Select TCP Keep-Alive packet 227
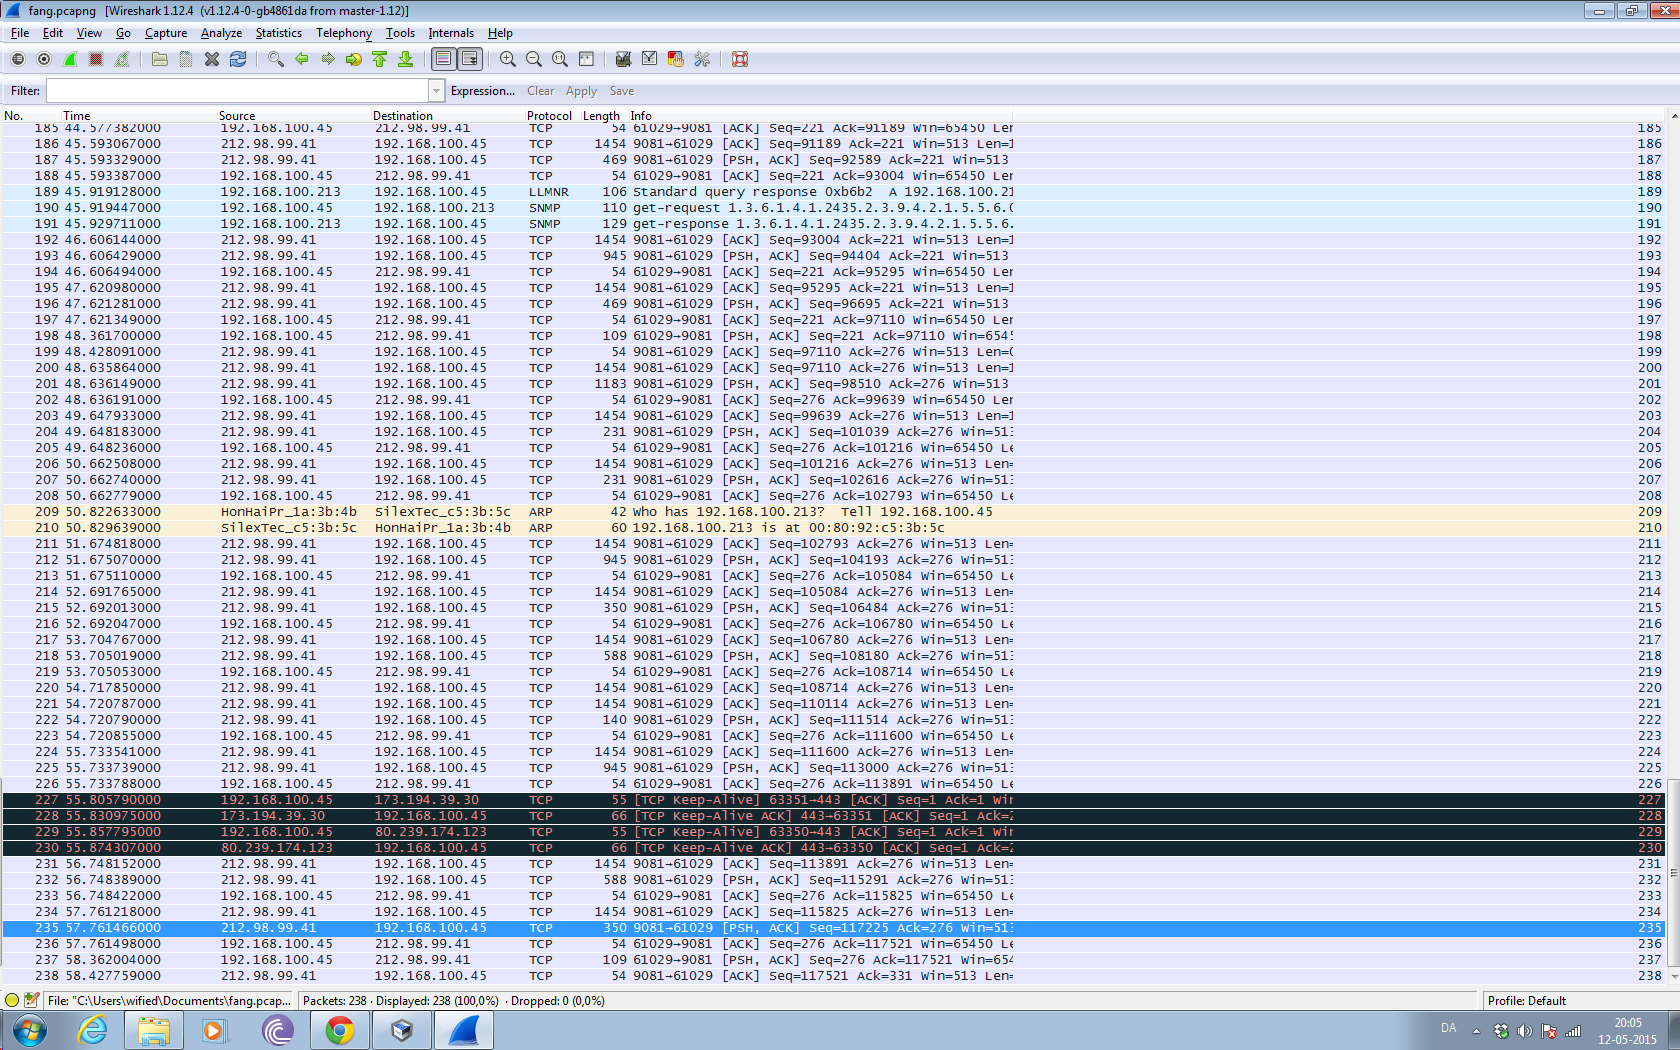 pos(832,800)
